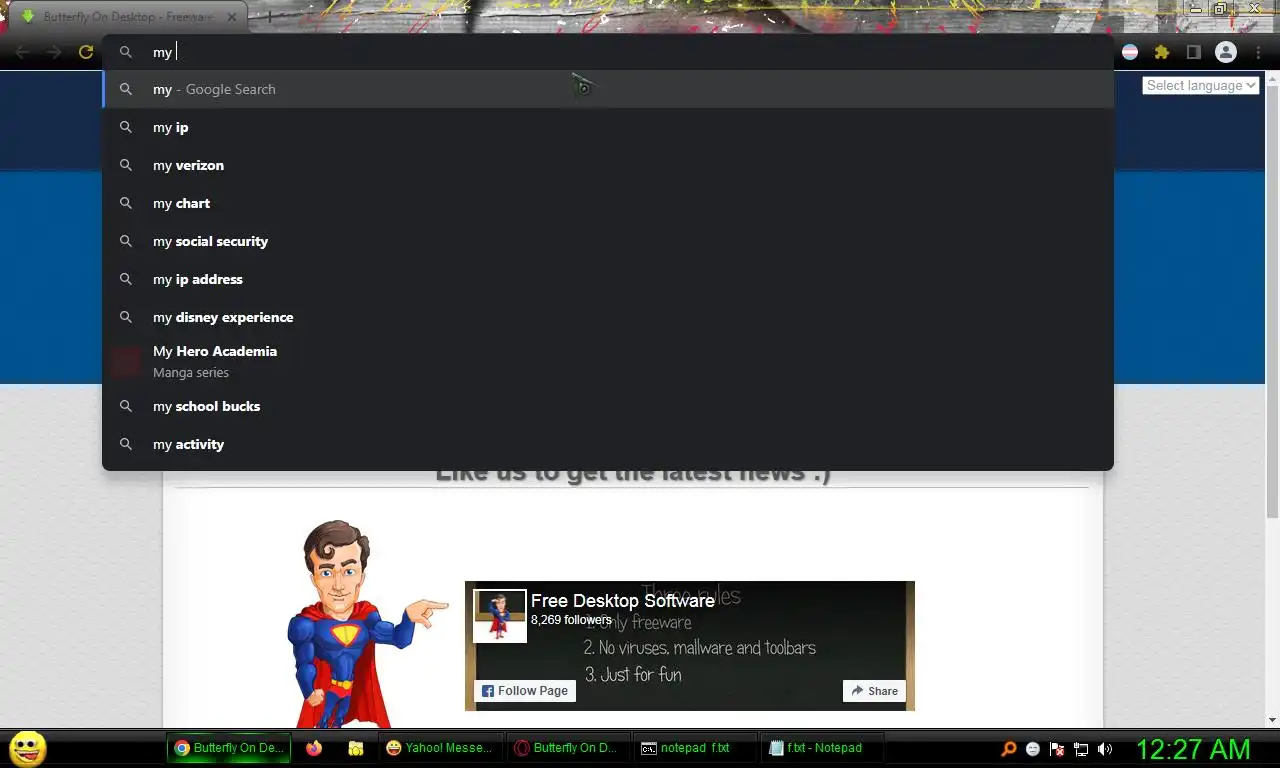Click the gray face tray icon
This screenshot has width=1280, height=768.
tap(1033, 749)
